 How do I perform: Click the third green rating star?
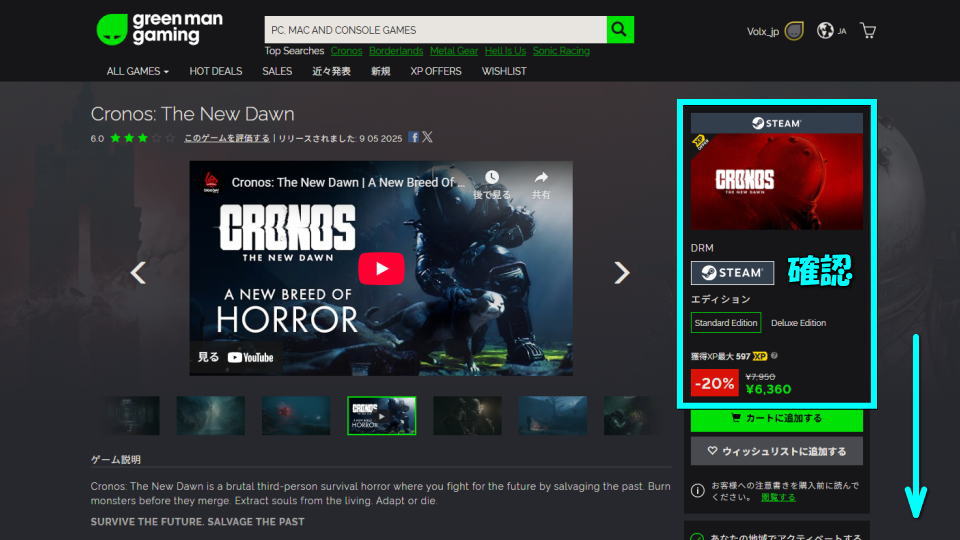pyautogui.click(x=143, y=138)
